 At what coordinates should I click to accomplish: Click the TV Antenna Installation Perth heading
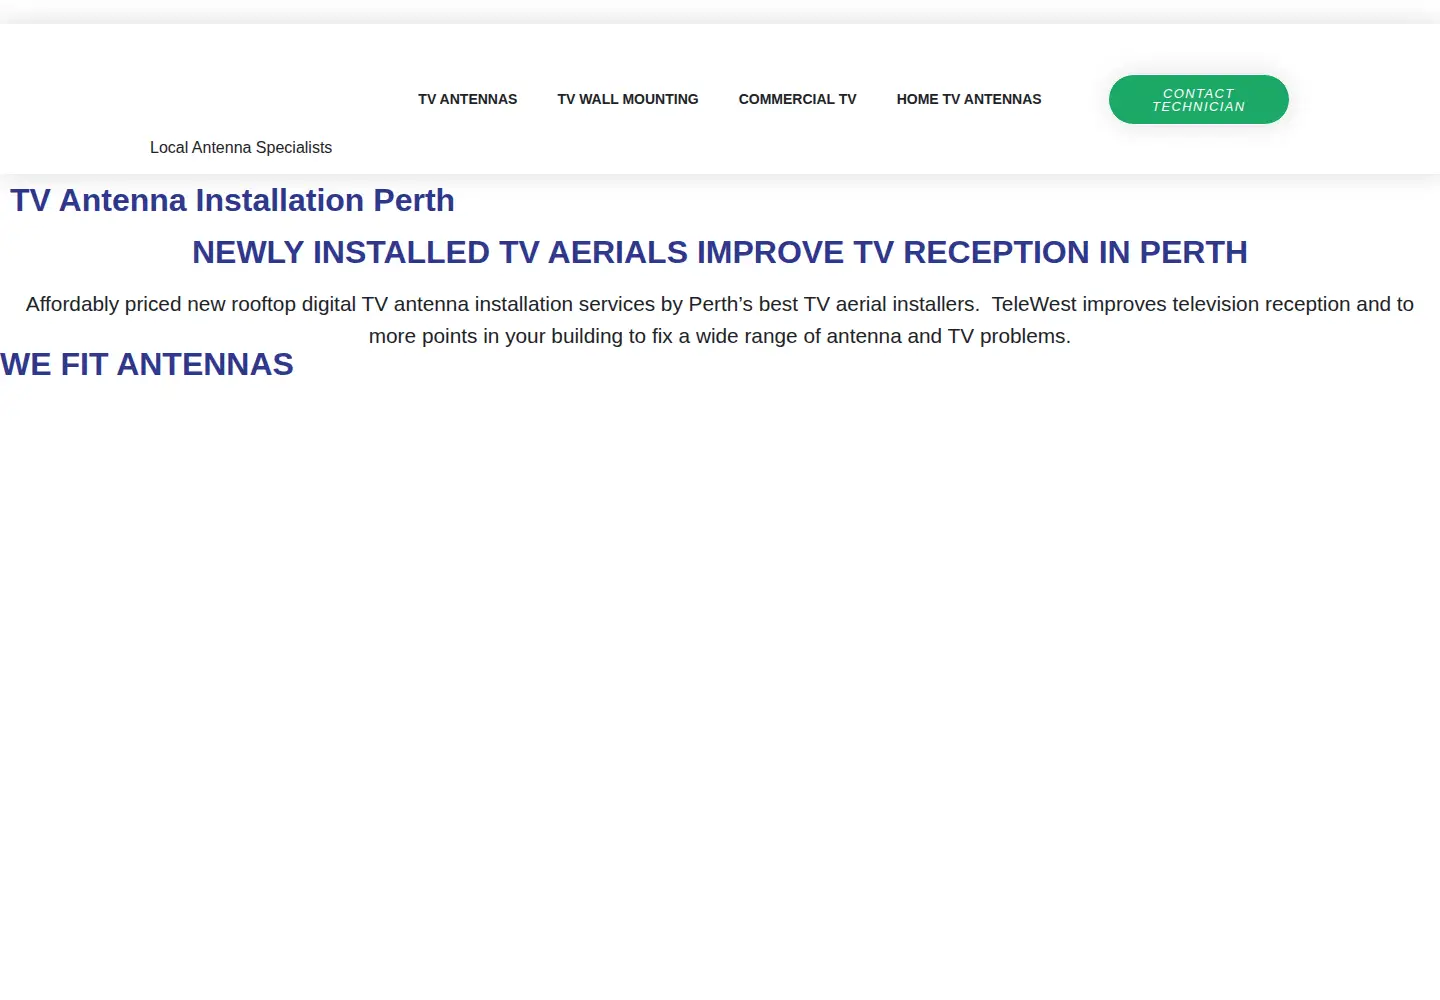(x=232, y=200)
